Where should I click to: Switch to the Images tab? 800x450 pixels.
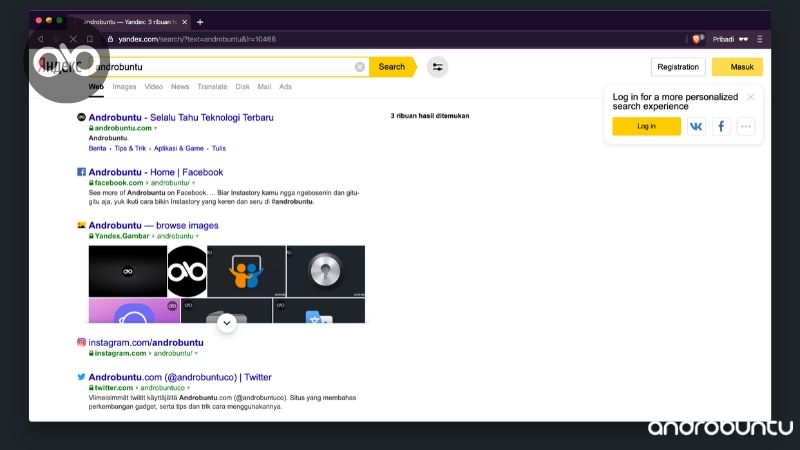tap(124, 87)
